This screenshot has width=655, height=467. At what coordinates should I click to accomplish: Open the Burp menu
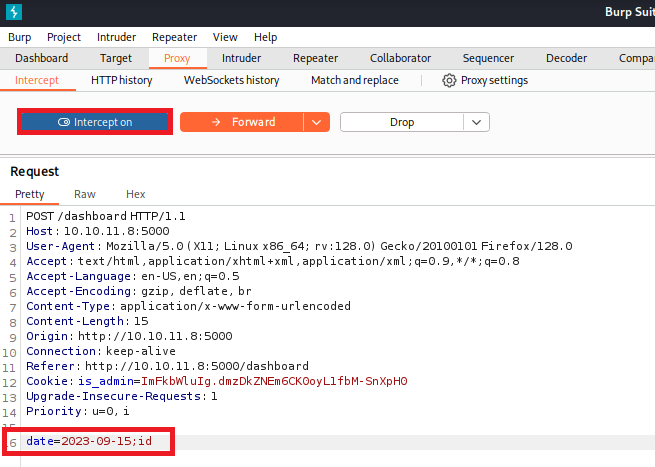tap(20, 37)
